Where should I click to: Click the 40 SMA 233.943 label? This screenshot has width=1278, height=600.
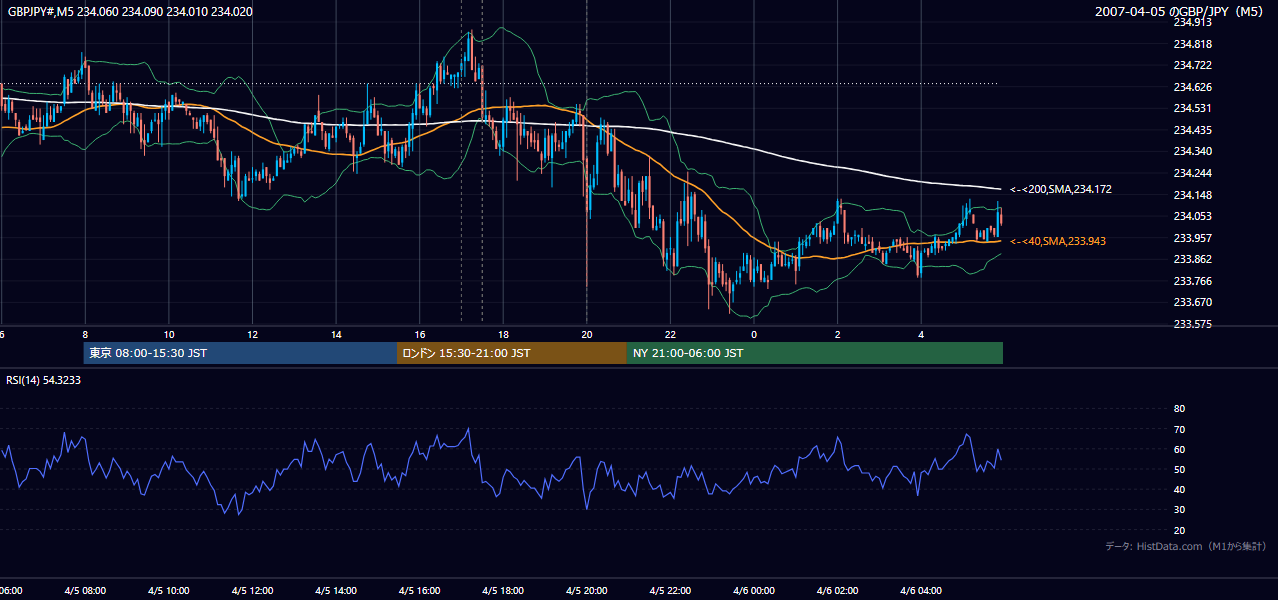click(1058, 241)
